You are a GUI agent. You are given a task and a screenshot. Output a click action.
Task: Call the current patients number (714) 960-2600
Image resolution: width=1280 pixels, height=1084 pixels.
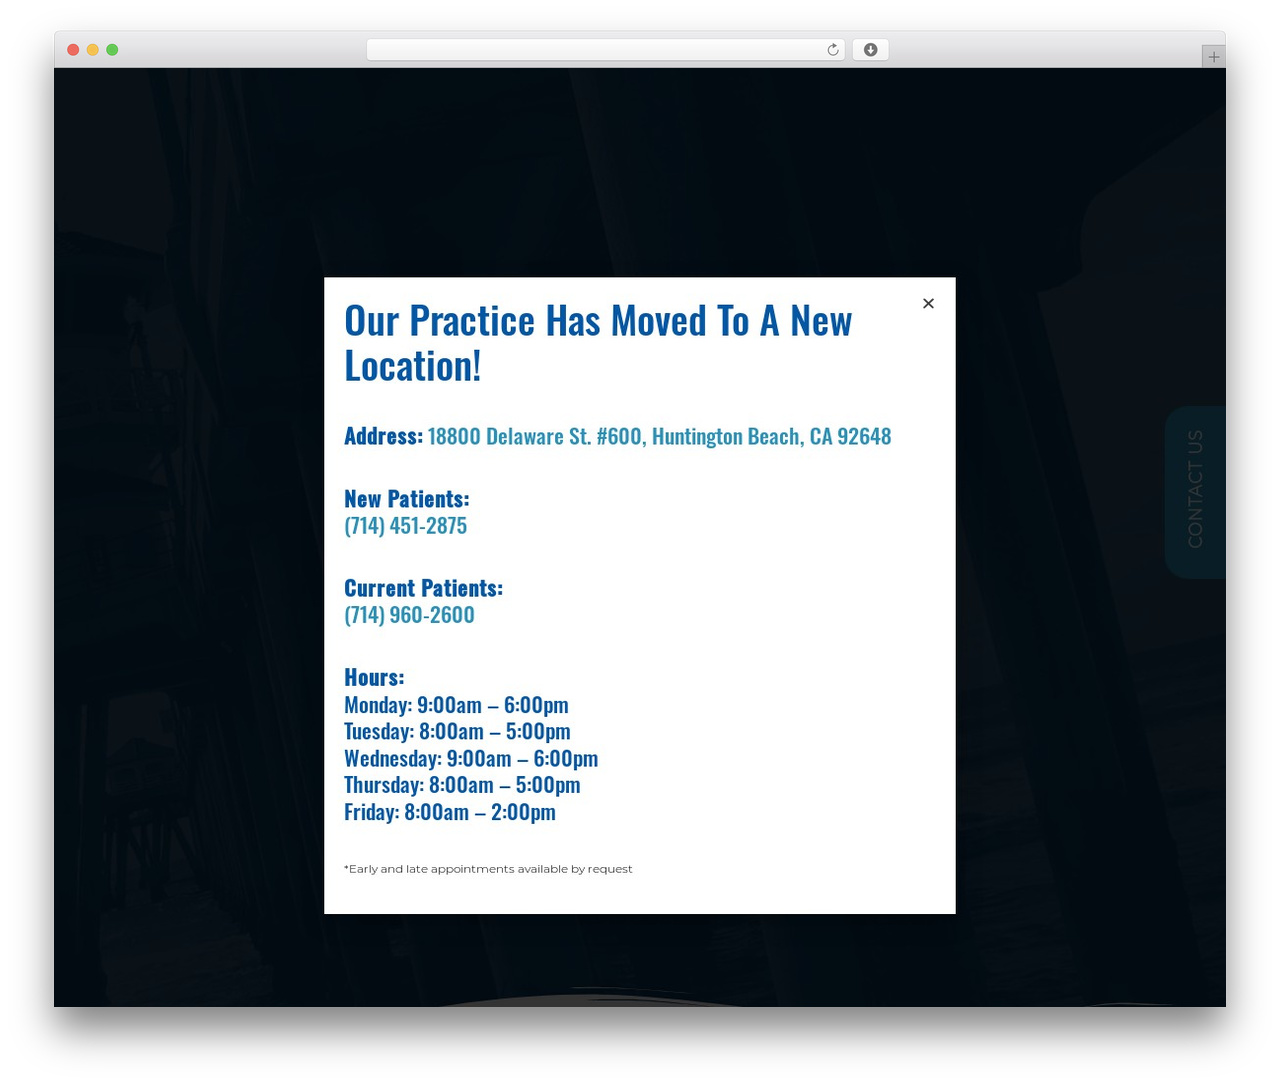click(409, 615)
